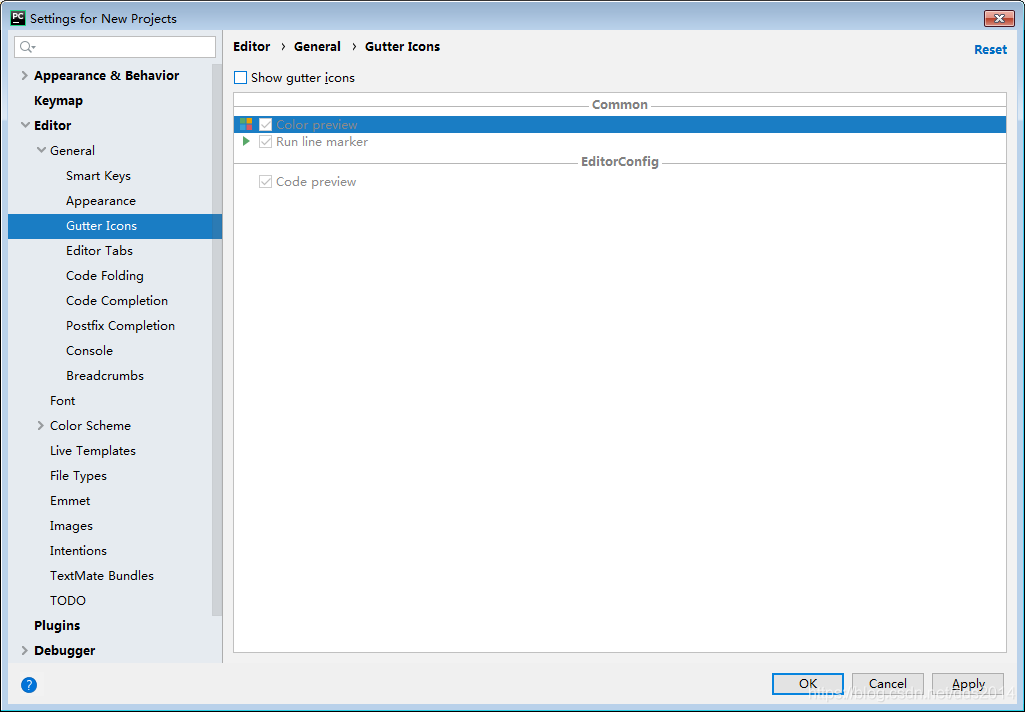Open Images settings
This screenshot has height=712, width=1025.
point(71,526)
